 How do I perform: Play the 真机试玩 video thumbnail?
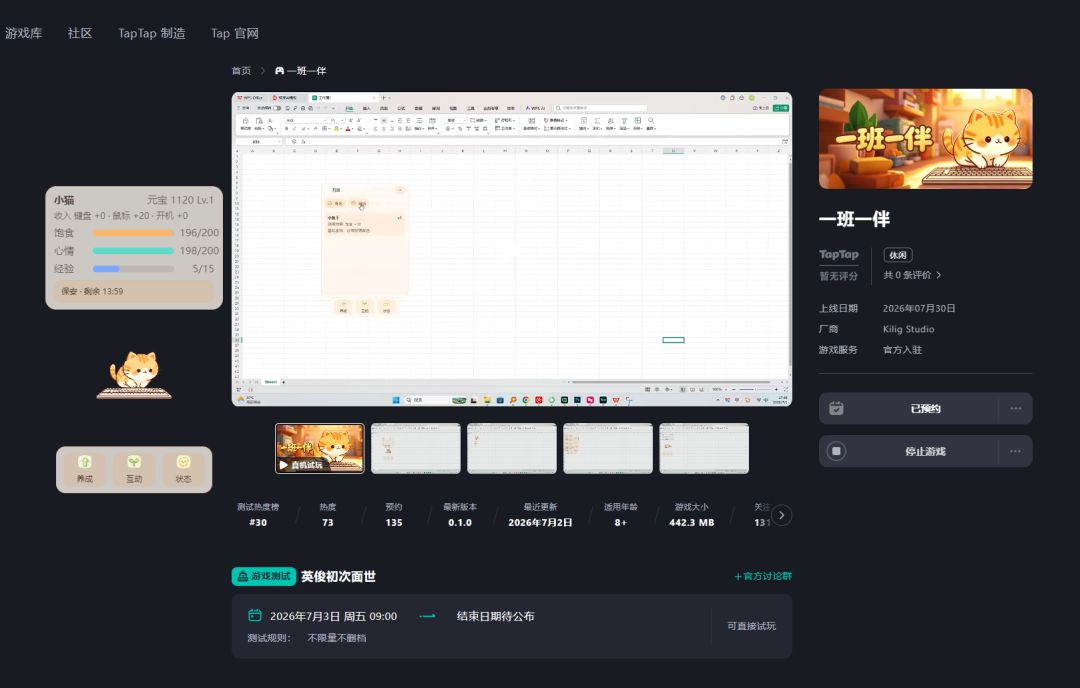(x=320, y=448)
